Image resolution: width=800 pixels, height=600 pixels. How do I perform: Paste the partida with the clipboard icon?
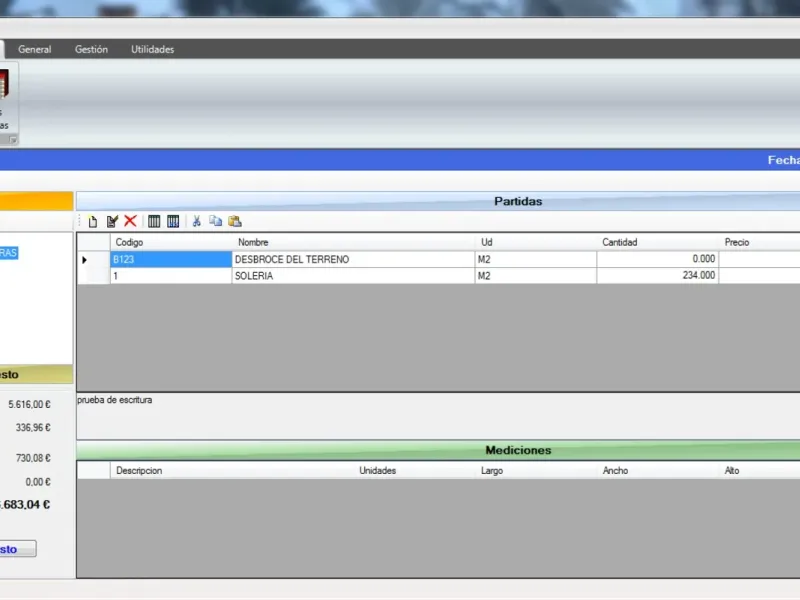[x=235, y=221]
